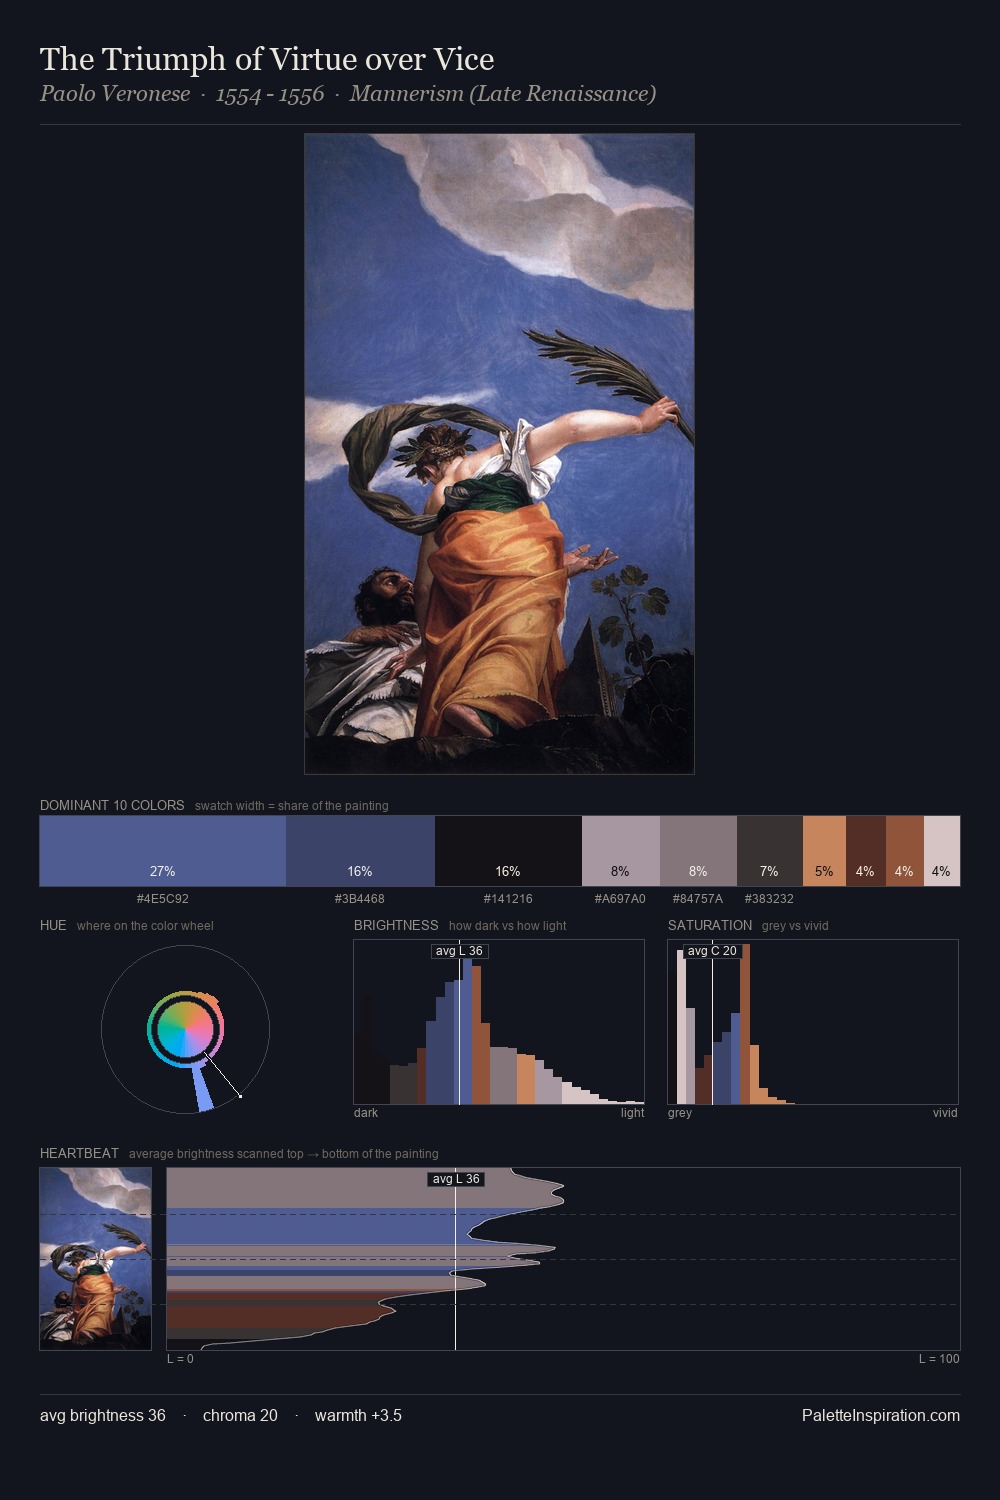Viewport: 1000px width, 1500px height.
Task: Click the hex code #A697A0
Action: point(620,899)
